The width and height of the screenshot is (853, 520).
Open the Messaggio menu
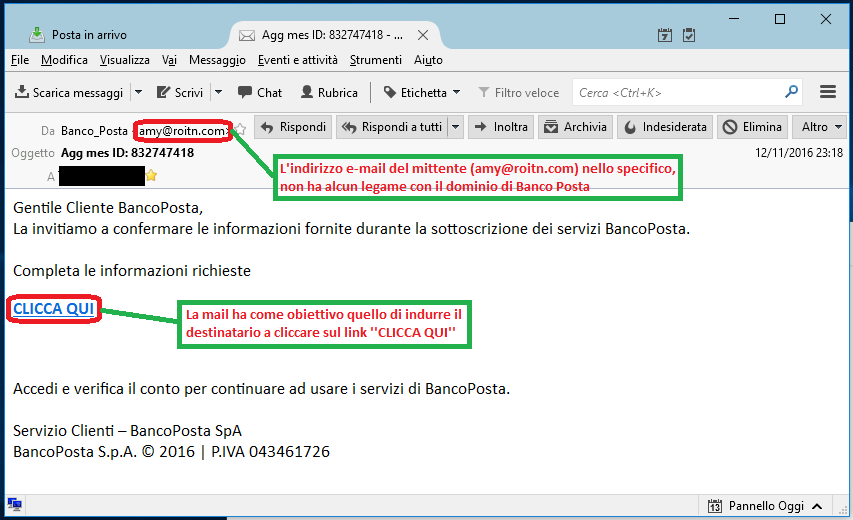coord(217,60)
